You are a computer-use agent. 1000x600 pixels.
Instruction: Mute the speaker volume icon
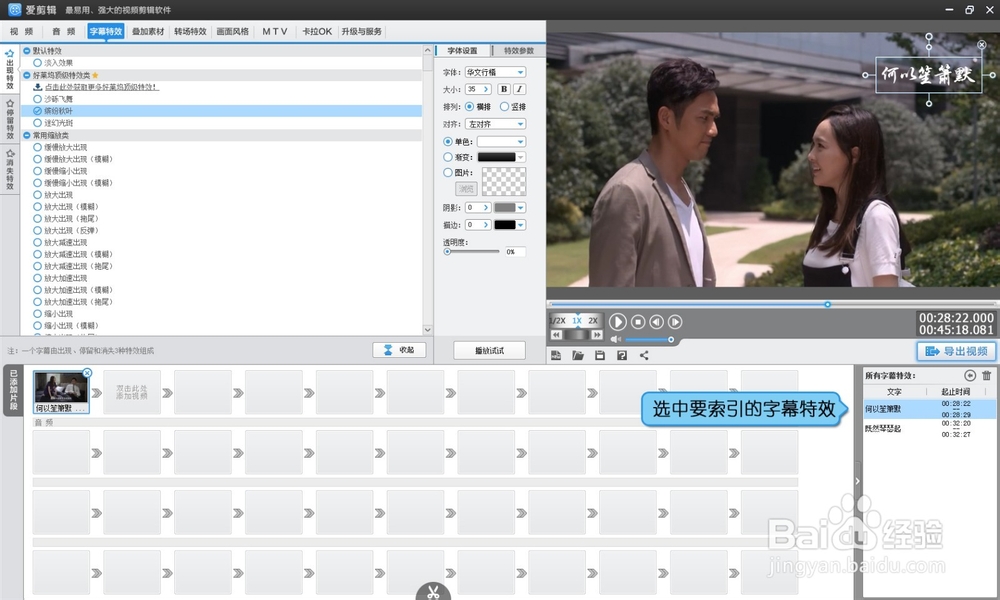point(615,339)
